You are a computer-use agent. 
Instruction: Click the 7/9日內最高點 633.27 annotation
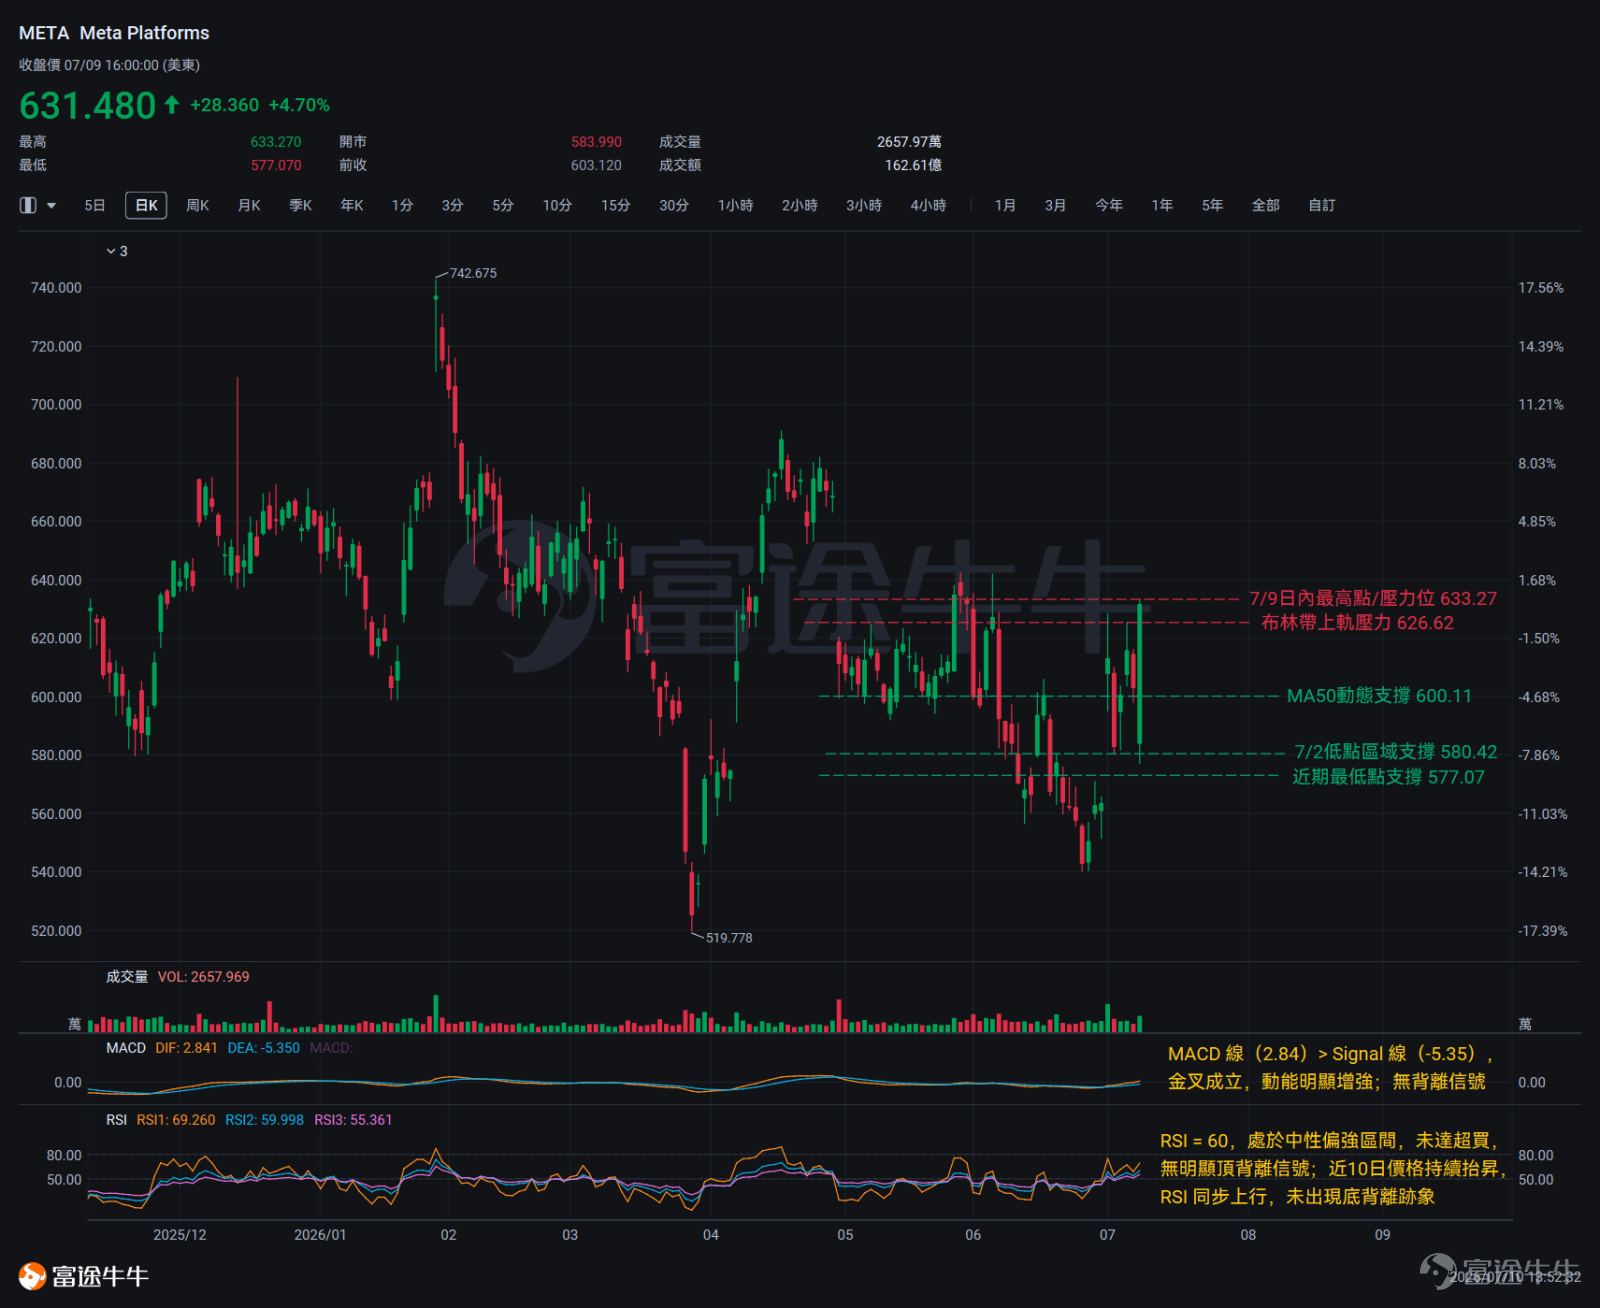point(1373,599)
